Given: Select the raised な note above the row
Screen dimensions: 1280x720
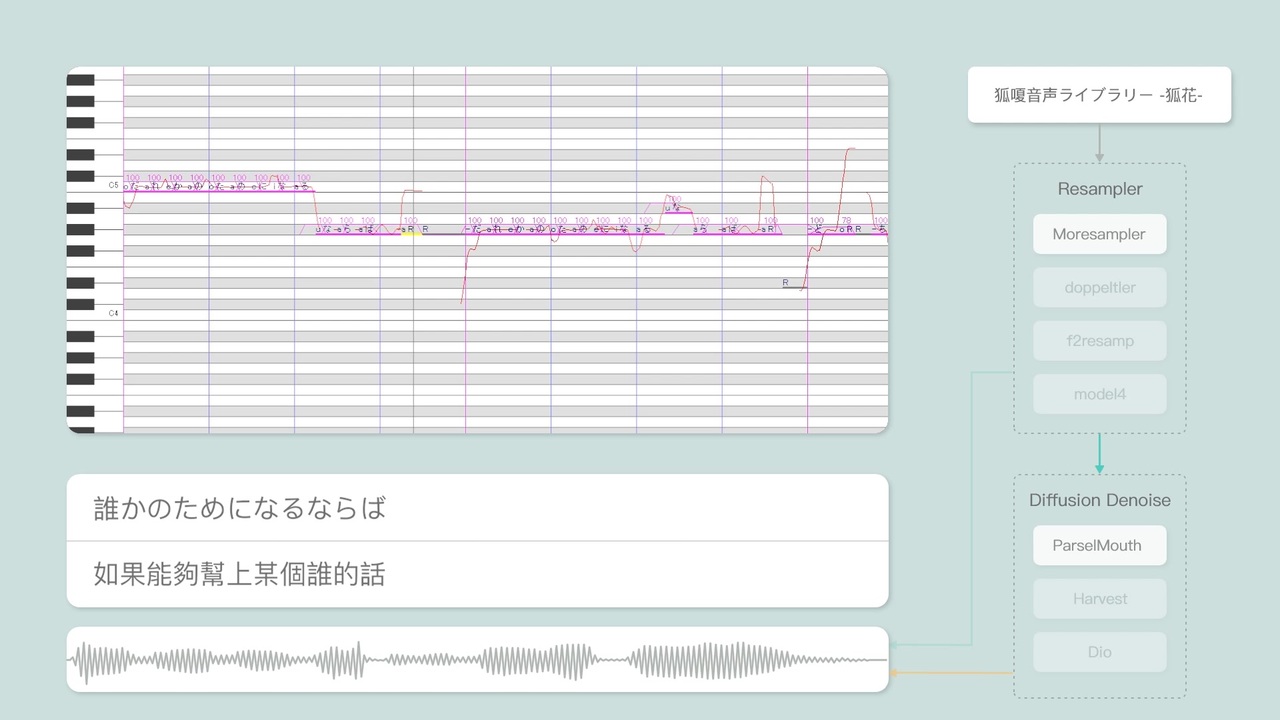Looking at the screenshot, I should [x=678, y=211].
